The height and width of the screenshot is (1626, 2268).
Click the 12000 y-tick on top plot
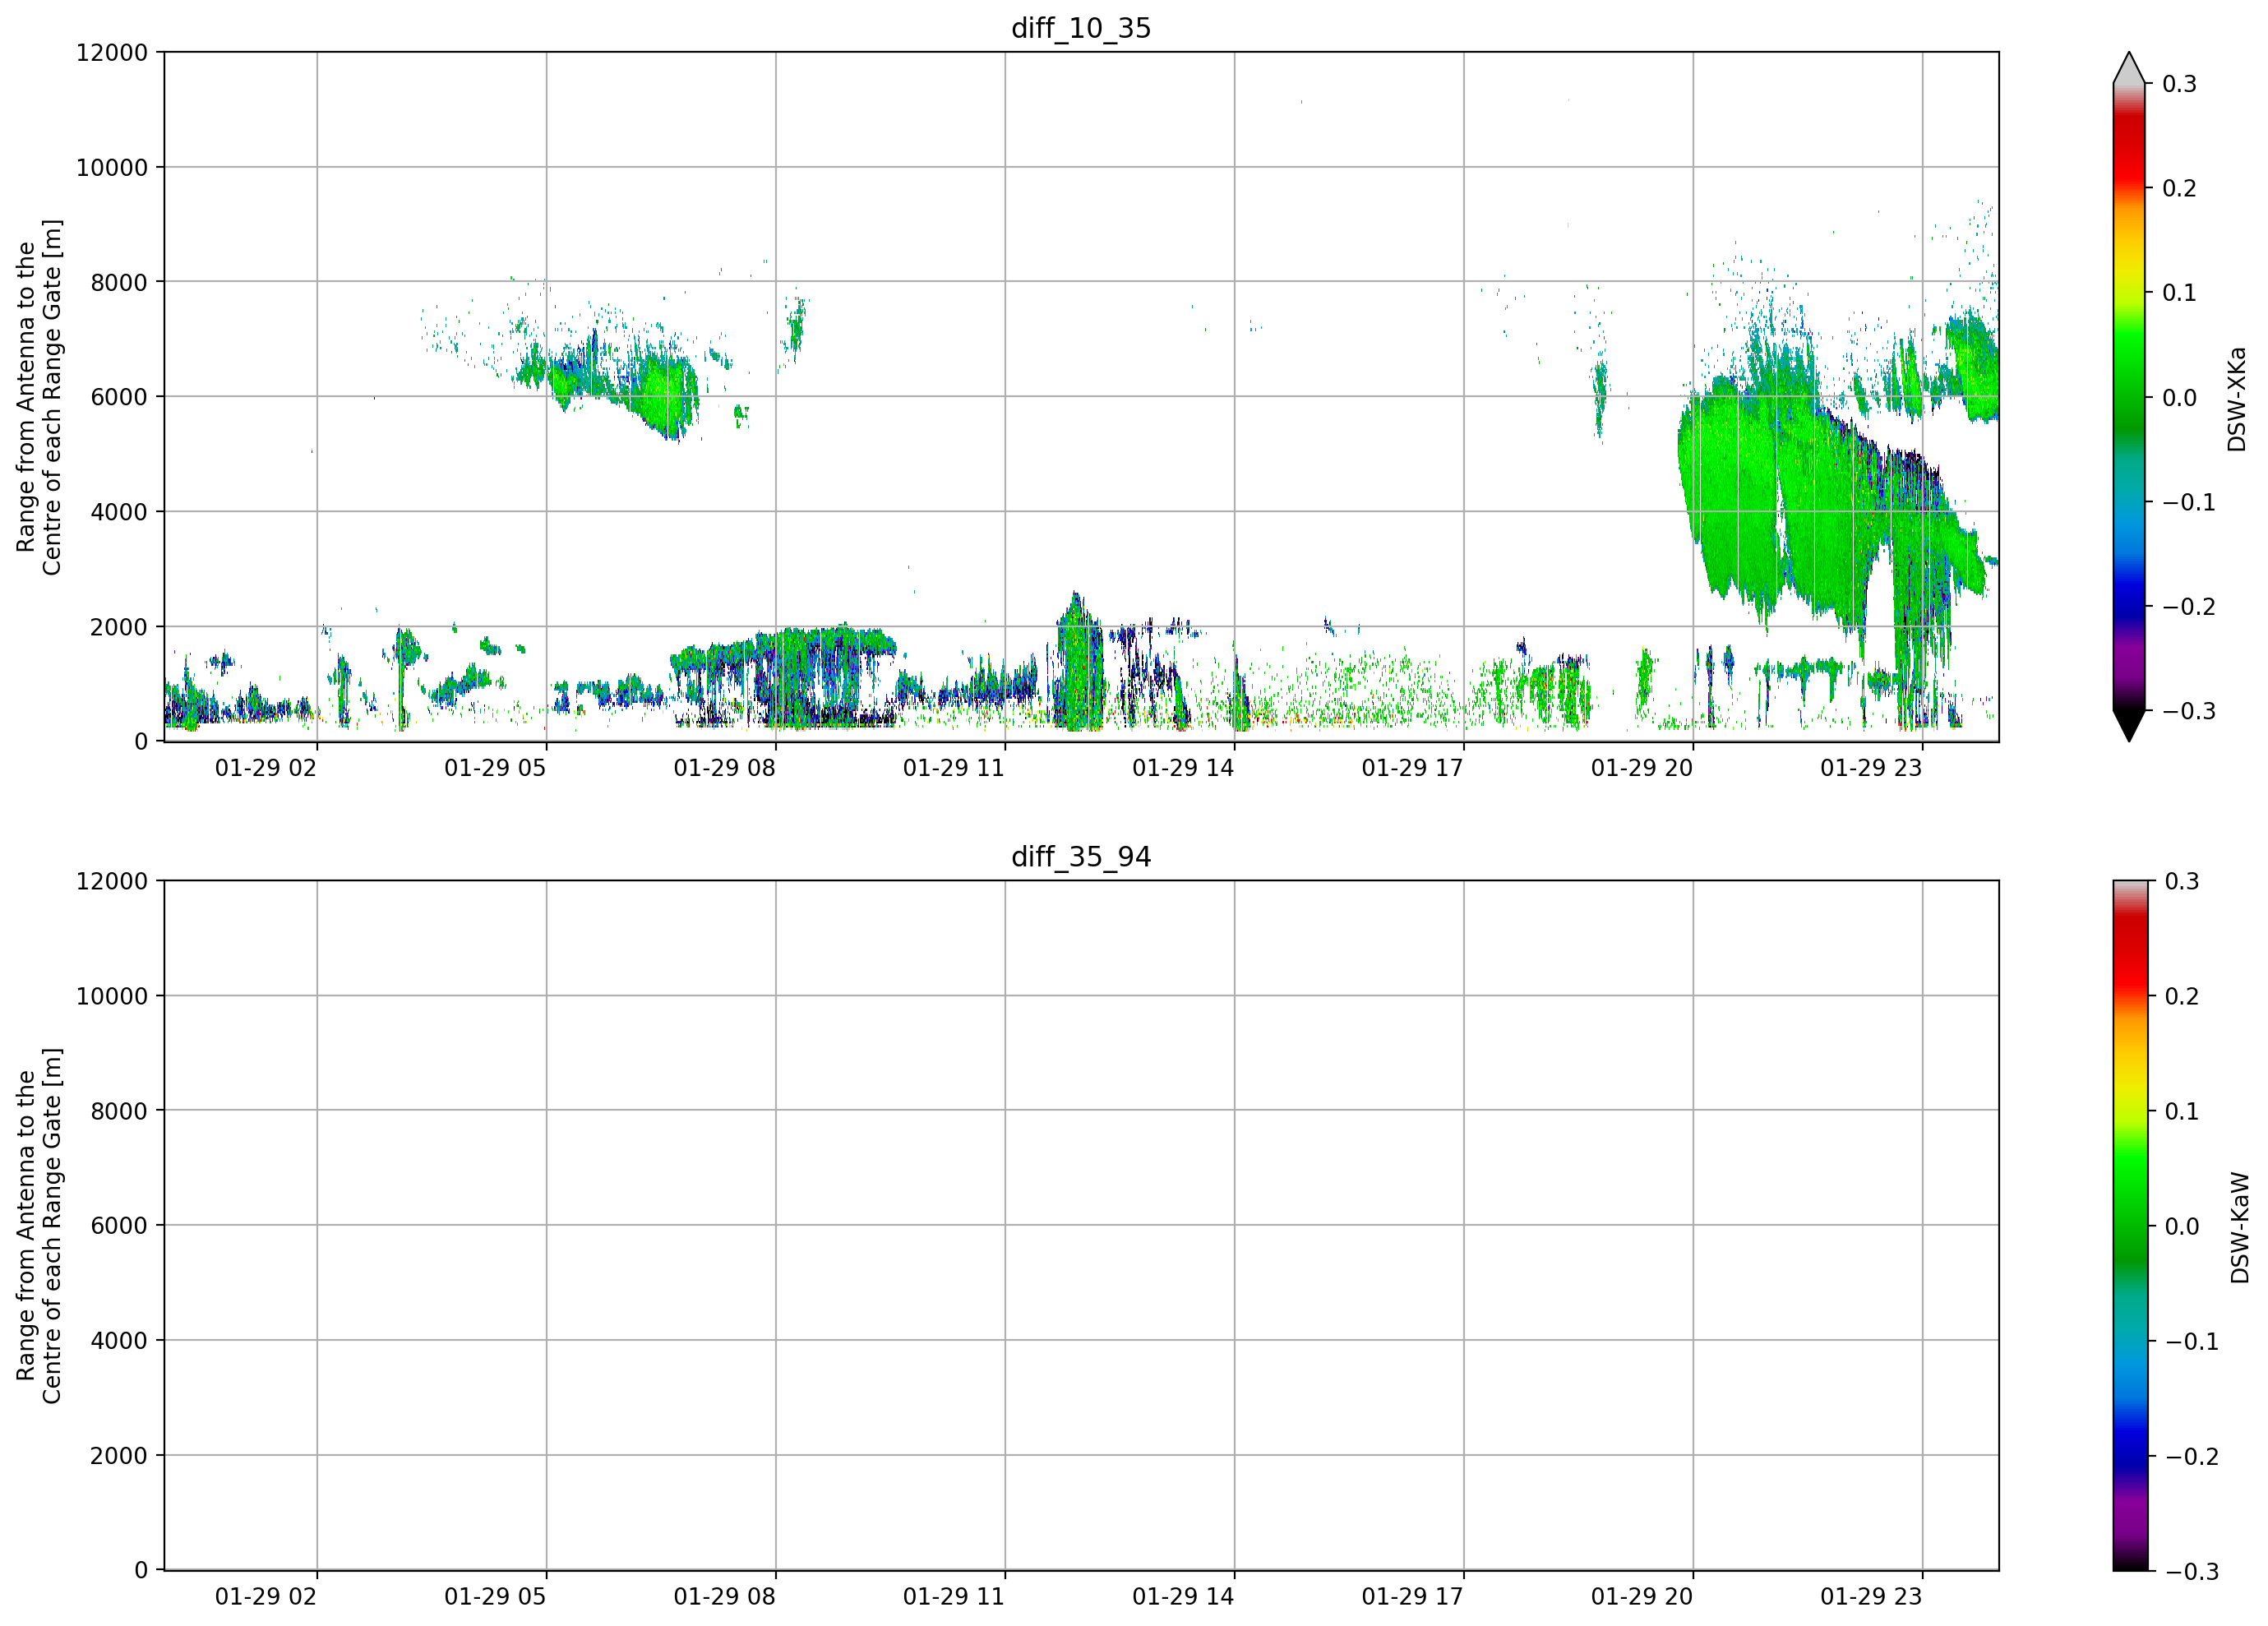tap(112, 53)
